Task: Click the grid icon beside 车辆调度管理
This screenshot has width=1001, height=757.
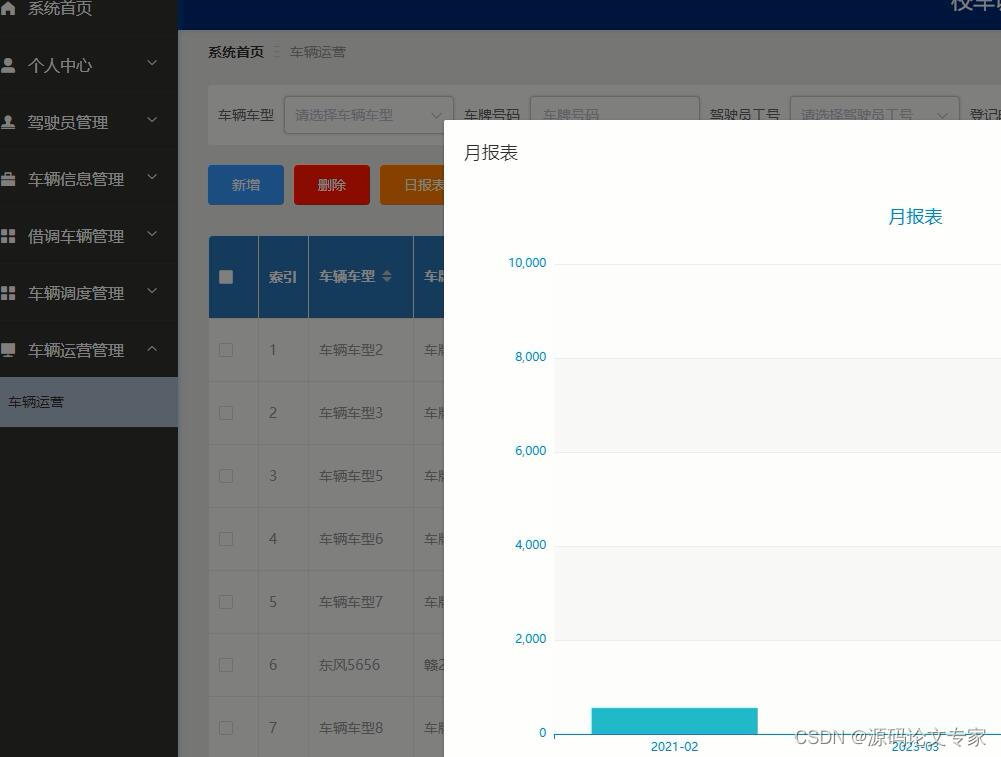Action: point(10,292)
